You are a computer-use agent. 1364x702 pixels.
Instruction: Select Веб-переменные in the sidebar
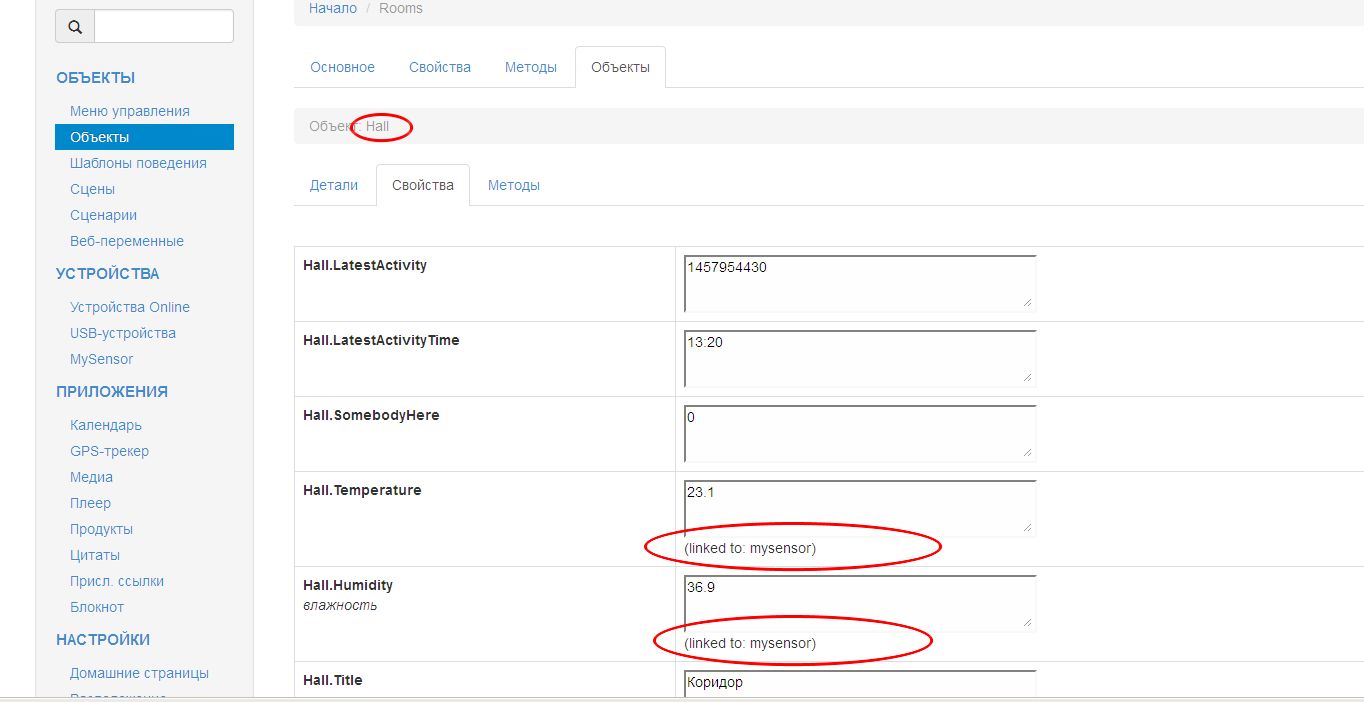(126, 241)
